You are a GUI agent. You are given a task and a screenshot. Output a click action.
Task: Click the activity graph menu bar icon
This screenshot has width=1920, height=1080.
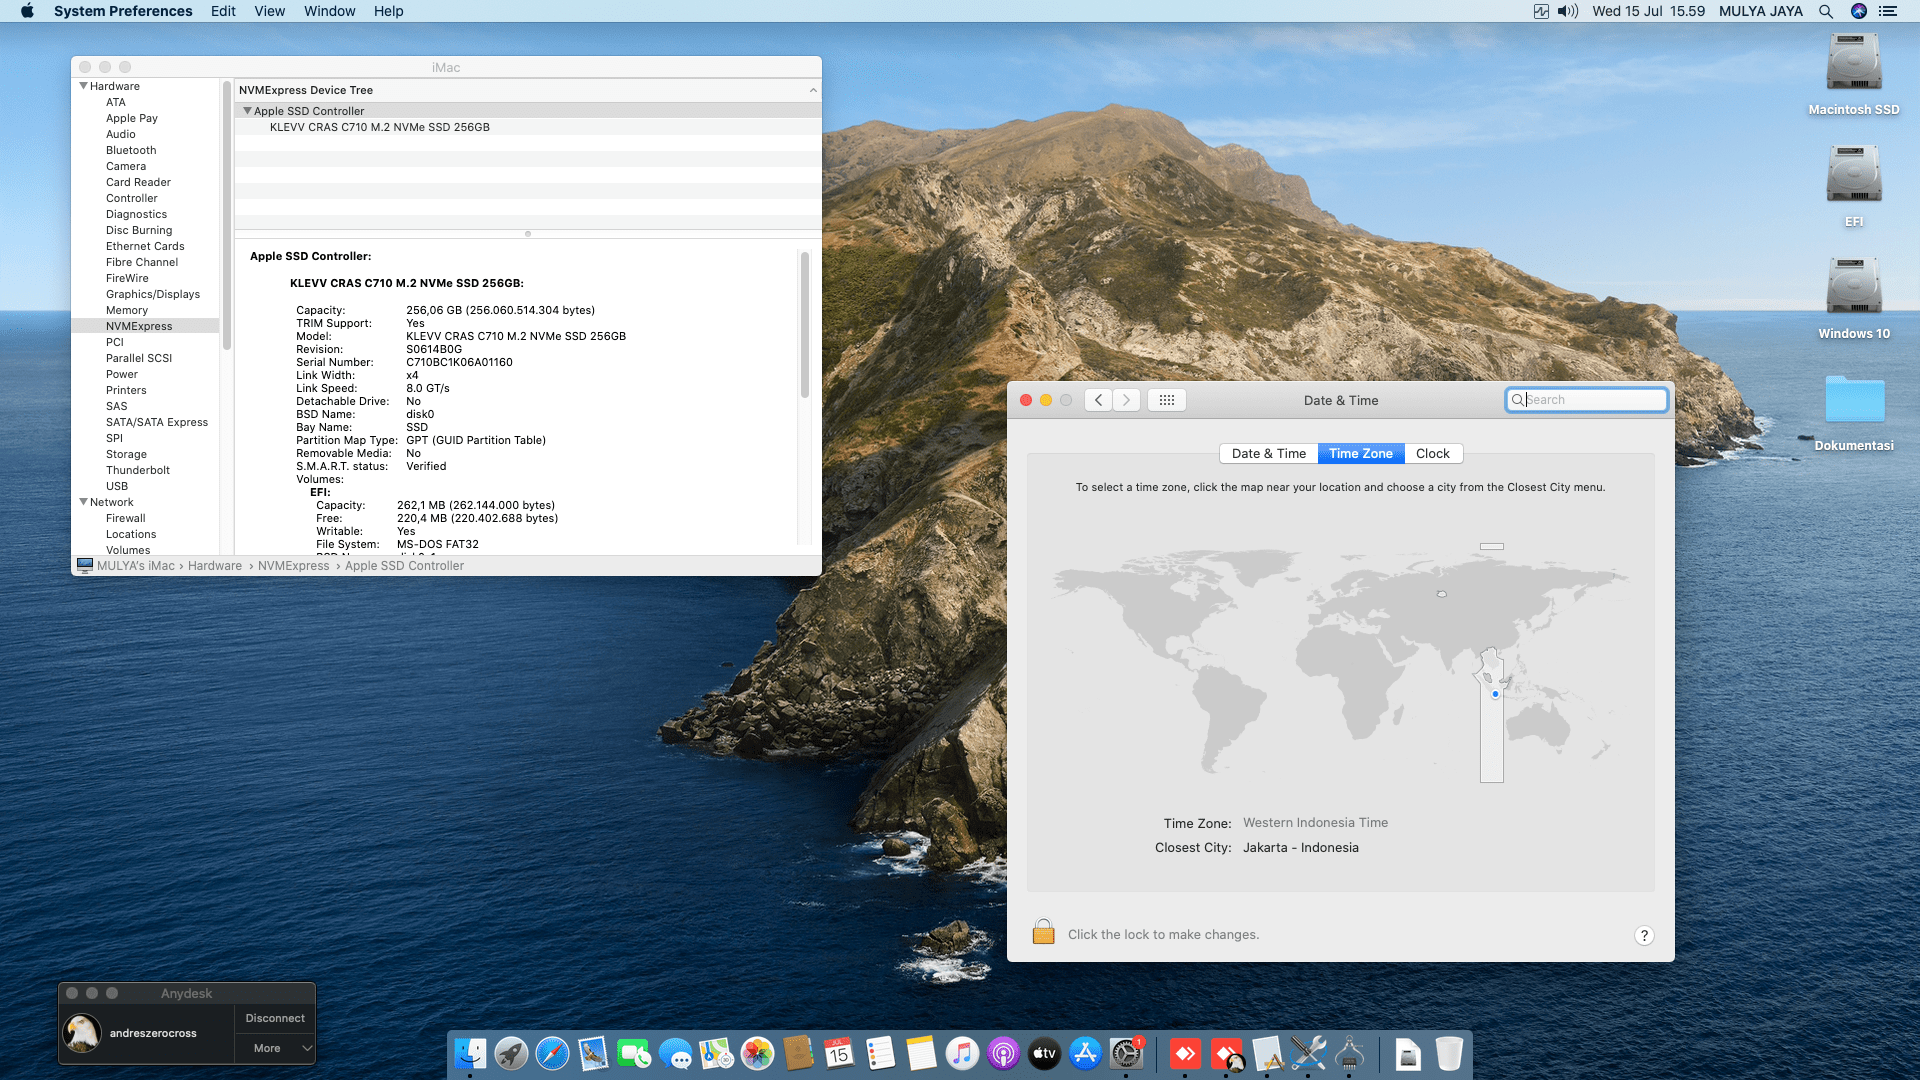[1541, 11]
